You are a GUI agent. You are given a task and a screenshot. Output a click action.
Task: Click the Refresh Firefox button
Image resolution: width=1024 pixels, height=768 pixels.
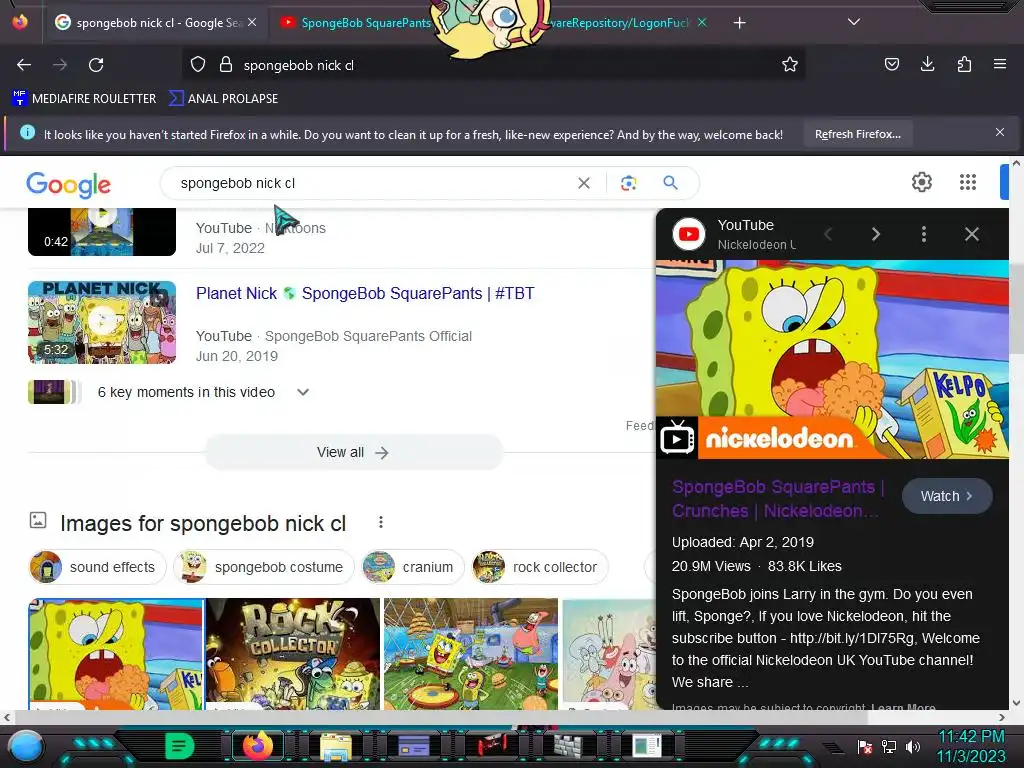(x=857, y=135)
